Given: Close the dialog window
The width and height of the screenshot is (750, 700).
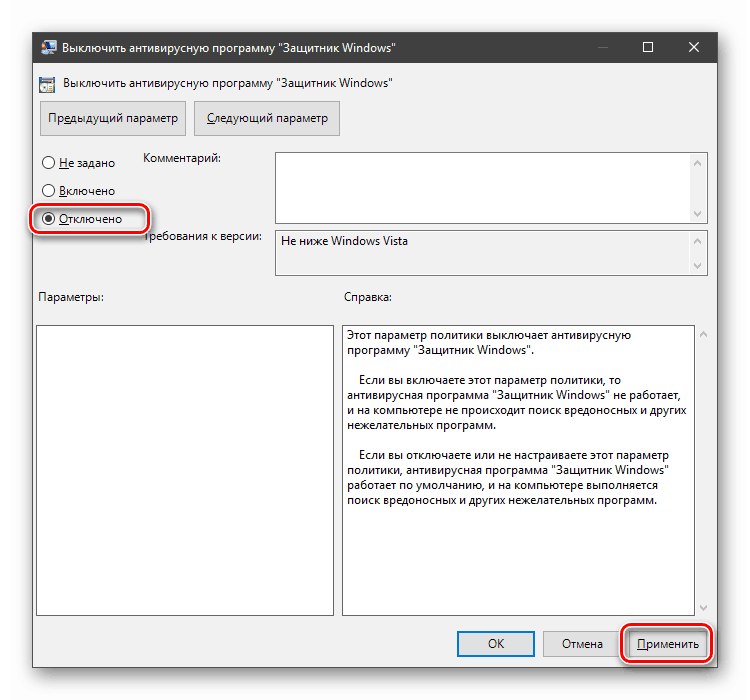Looking at the screenshot, I should [694, 47].
